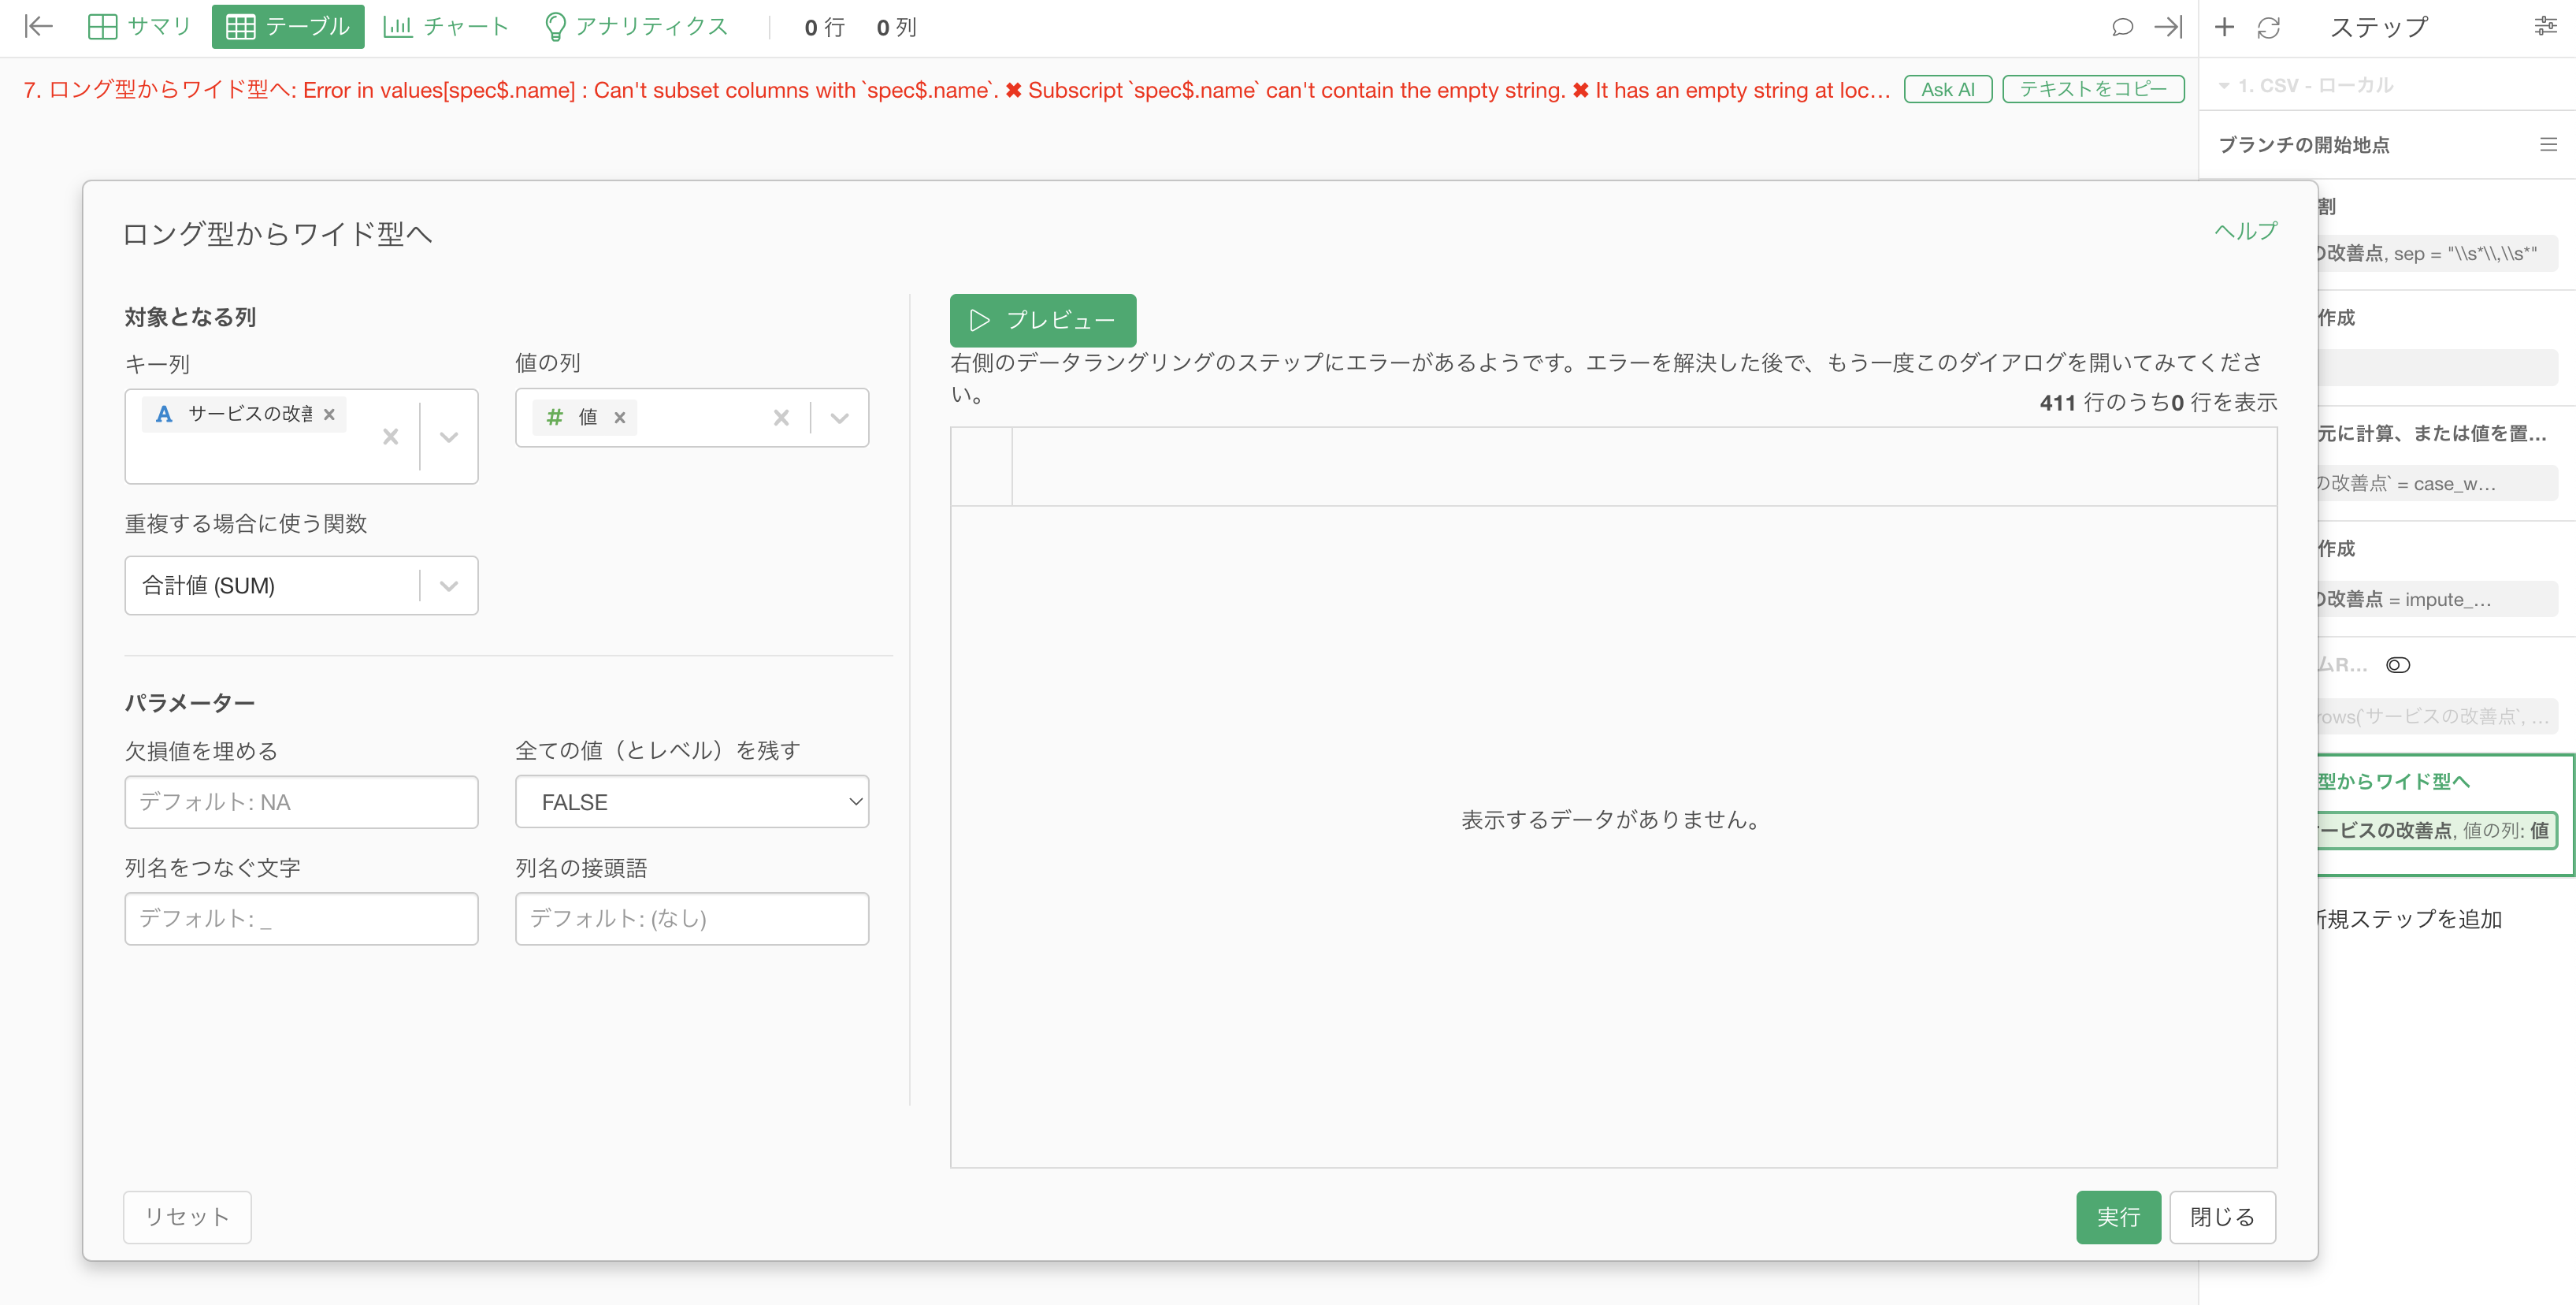Image resolution: width=2576 pixels, height=1305 pixels.
Task: Switch to the チャート tab
Action: [x=446, y=27]
